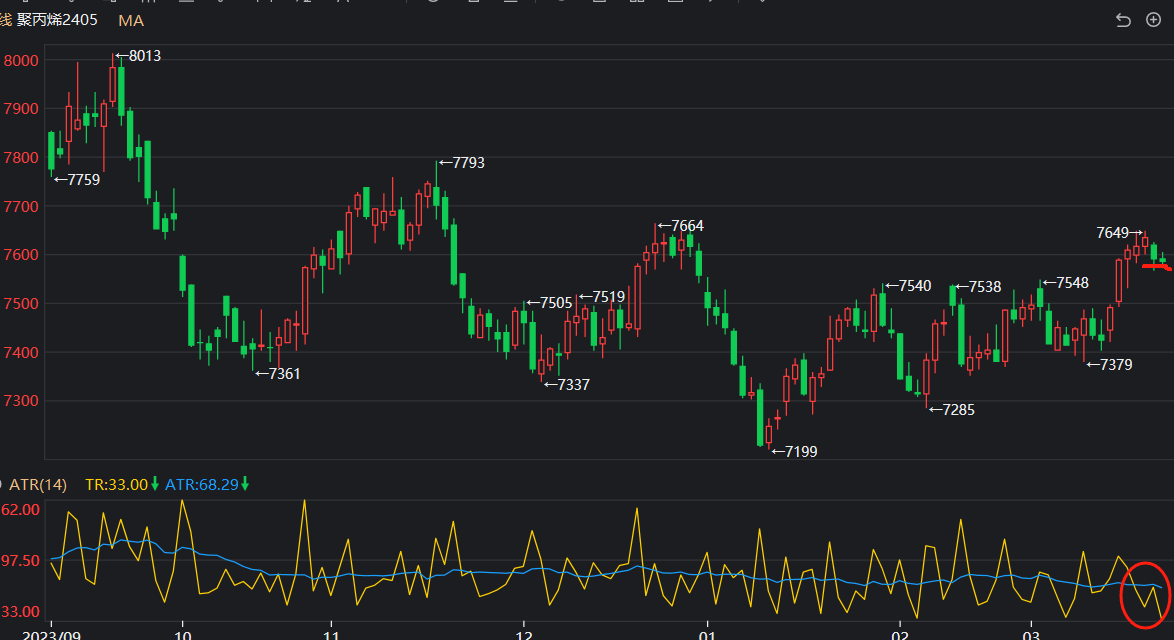1174x640 pixels.
Task: Click the 8013 high price label
Action: coord(145,56)
